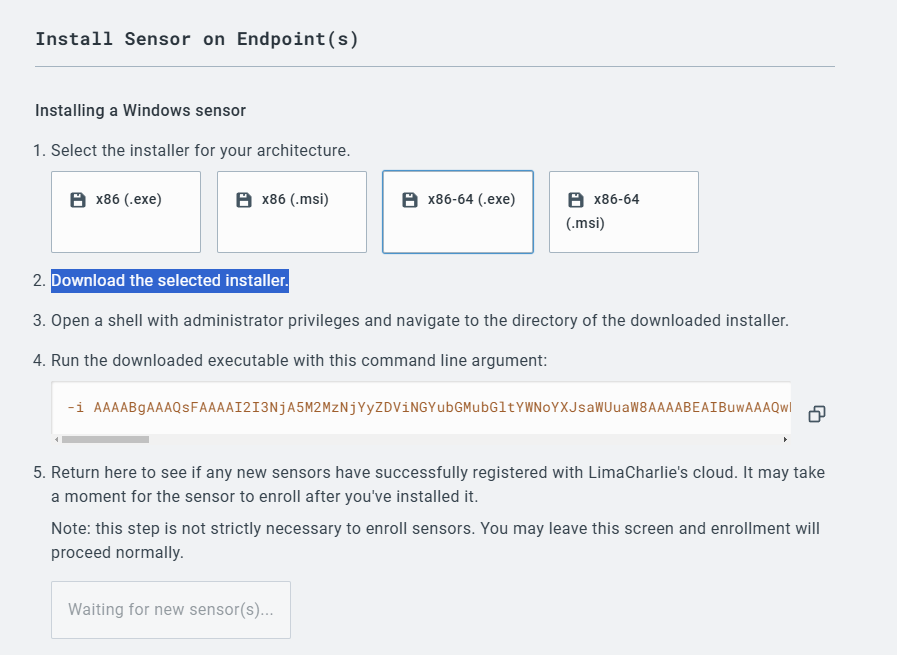Click the horizontal scrollbar thumb under the command
This screenshot has height=655, width=897.
tap(105, 439)
